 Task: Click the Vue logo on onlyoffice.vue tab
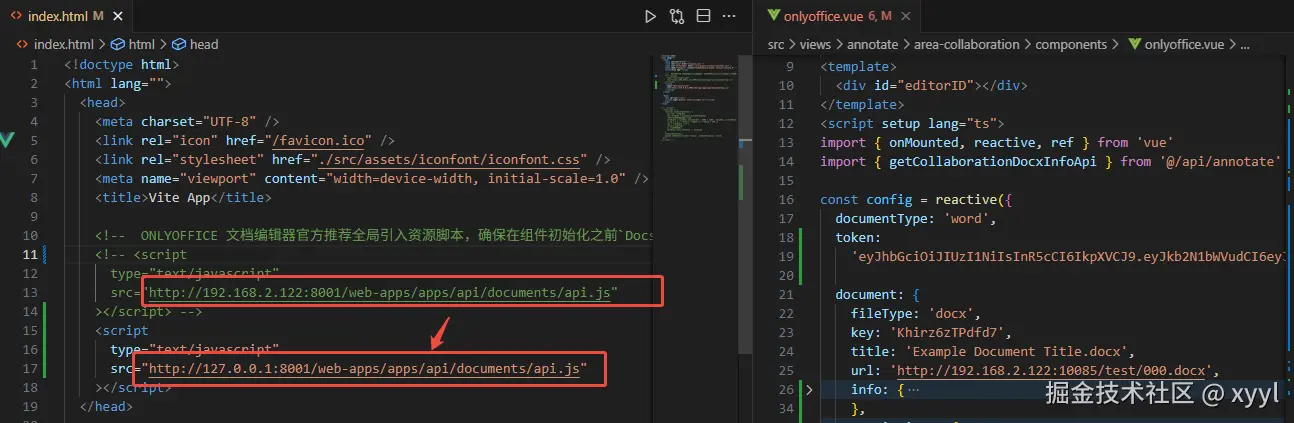coord(773,16)
